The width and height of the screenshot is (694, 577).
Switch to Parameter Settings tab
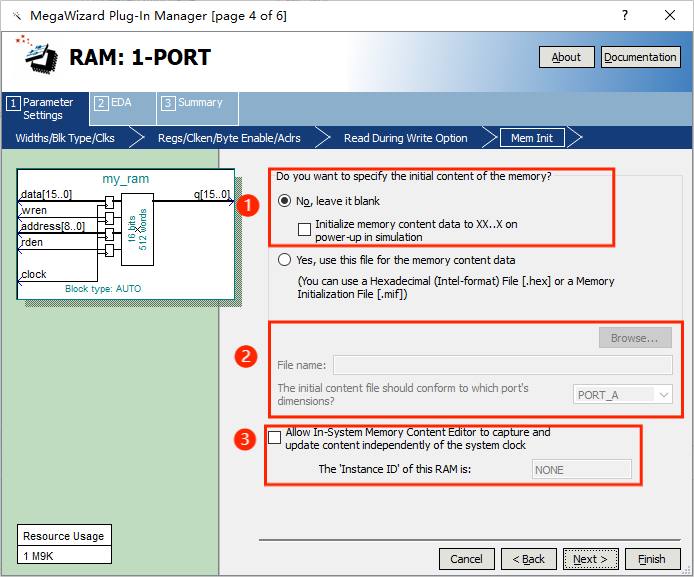tap(45, 109)
